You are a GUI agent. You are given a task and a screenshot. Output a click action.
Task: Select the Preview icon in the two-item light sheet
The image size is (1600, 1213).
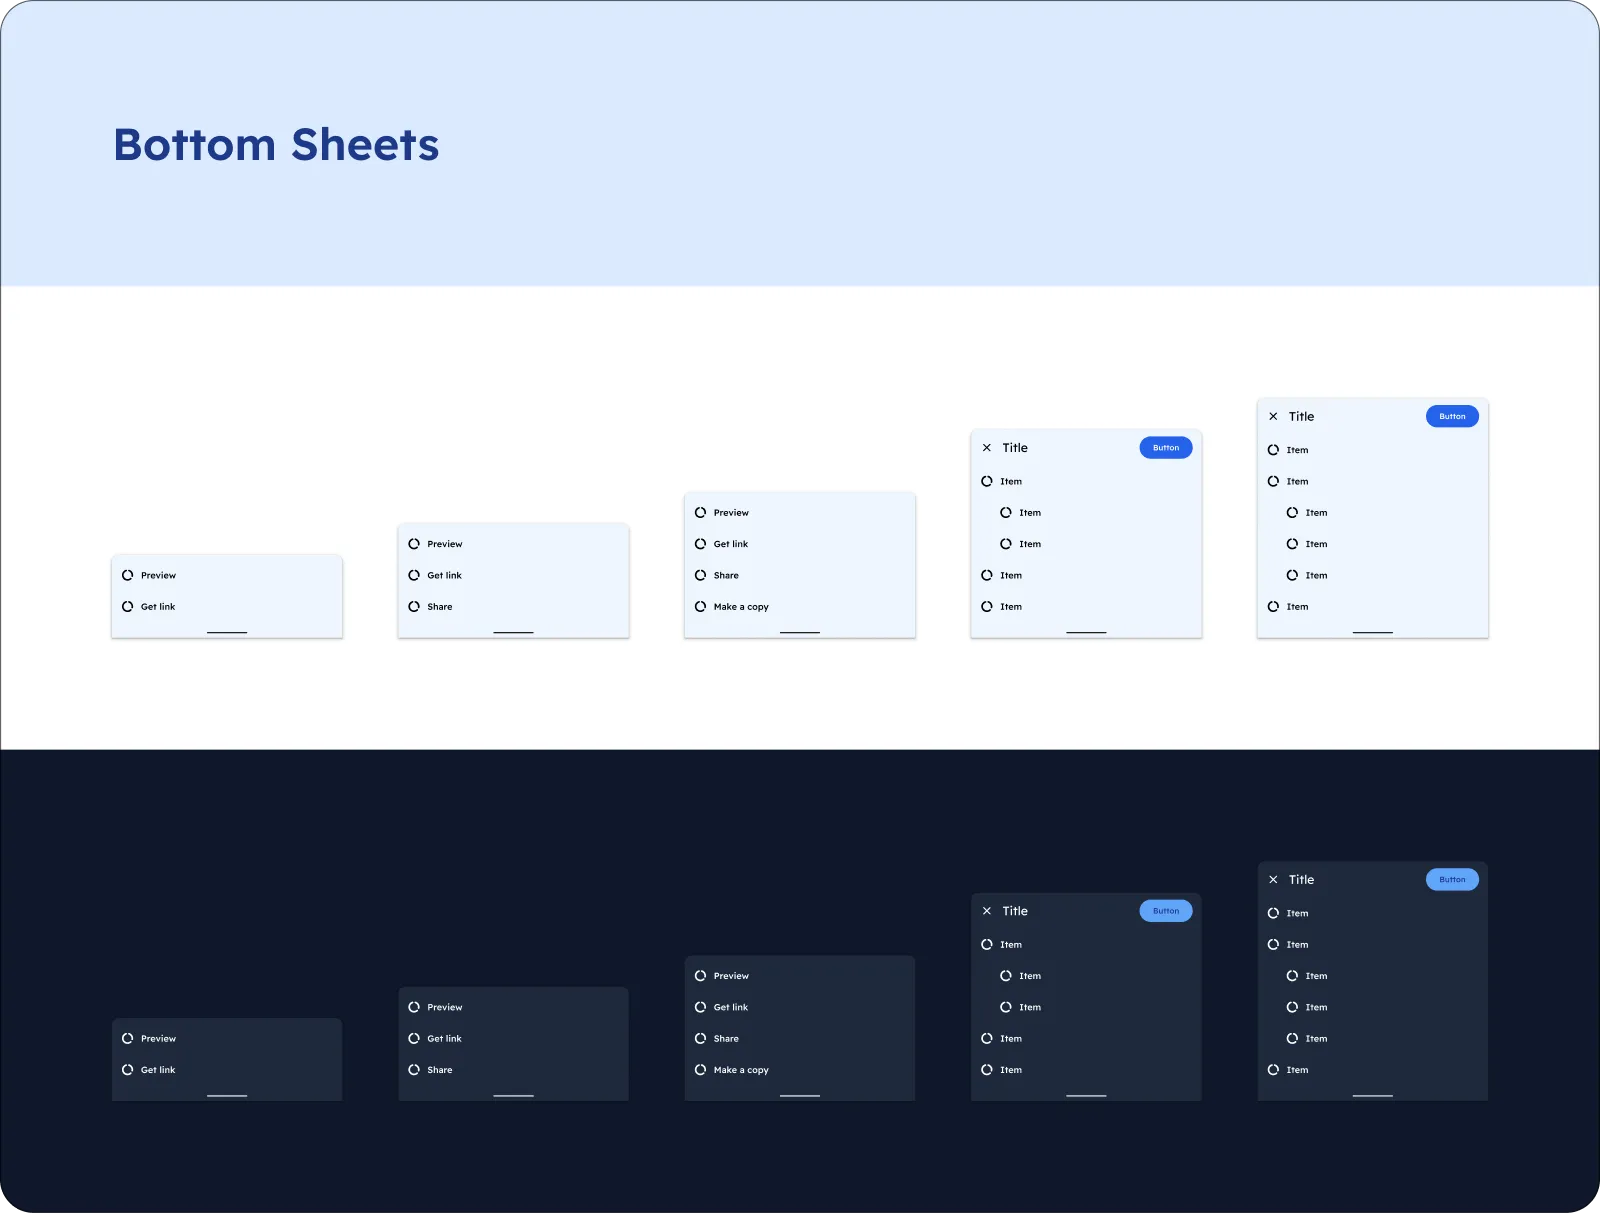point(128,575)
